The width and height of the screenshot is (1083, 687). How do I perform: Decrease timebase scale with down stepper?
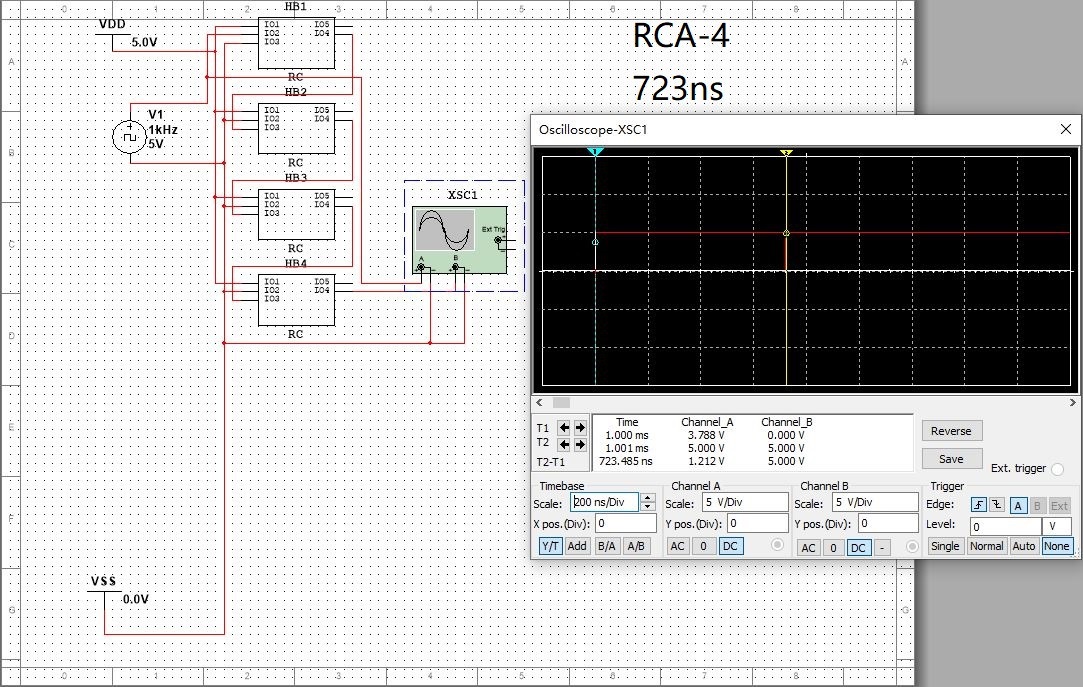click(x=648, y=507)
